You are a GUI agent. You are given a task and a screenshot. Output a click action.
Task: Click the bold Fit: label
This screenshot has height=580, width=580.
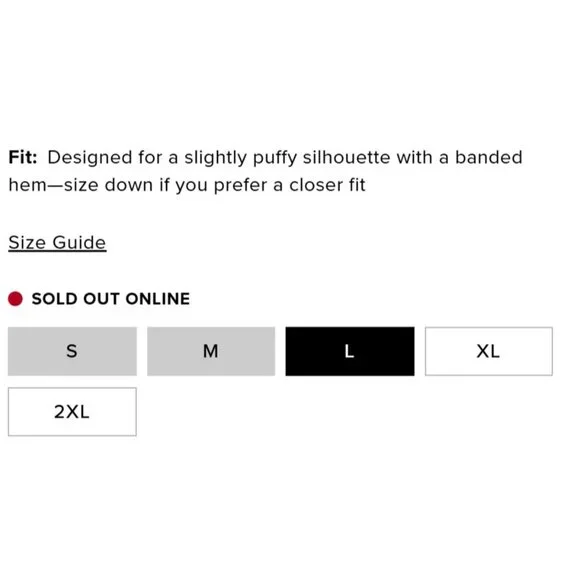(23, 157)
